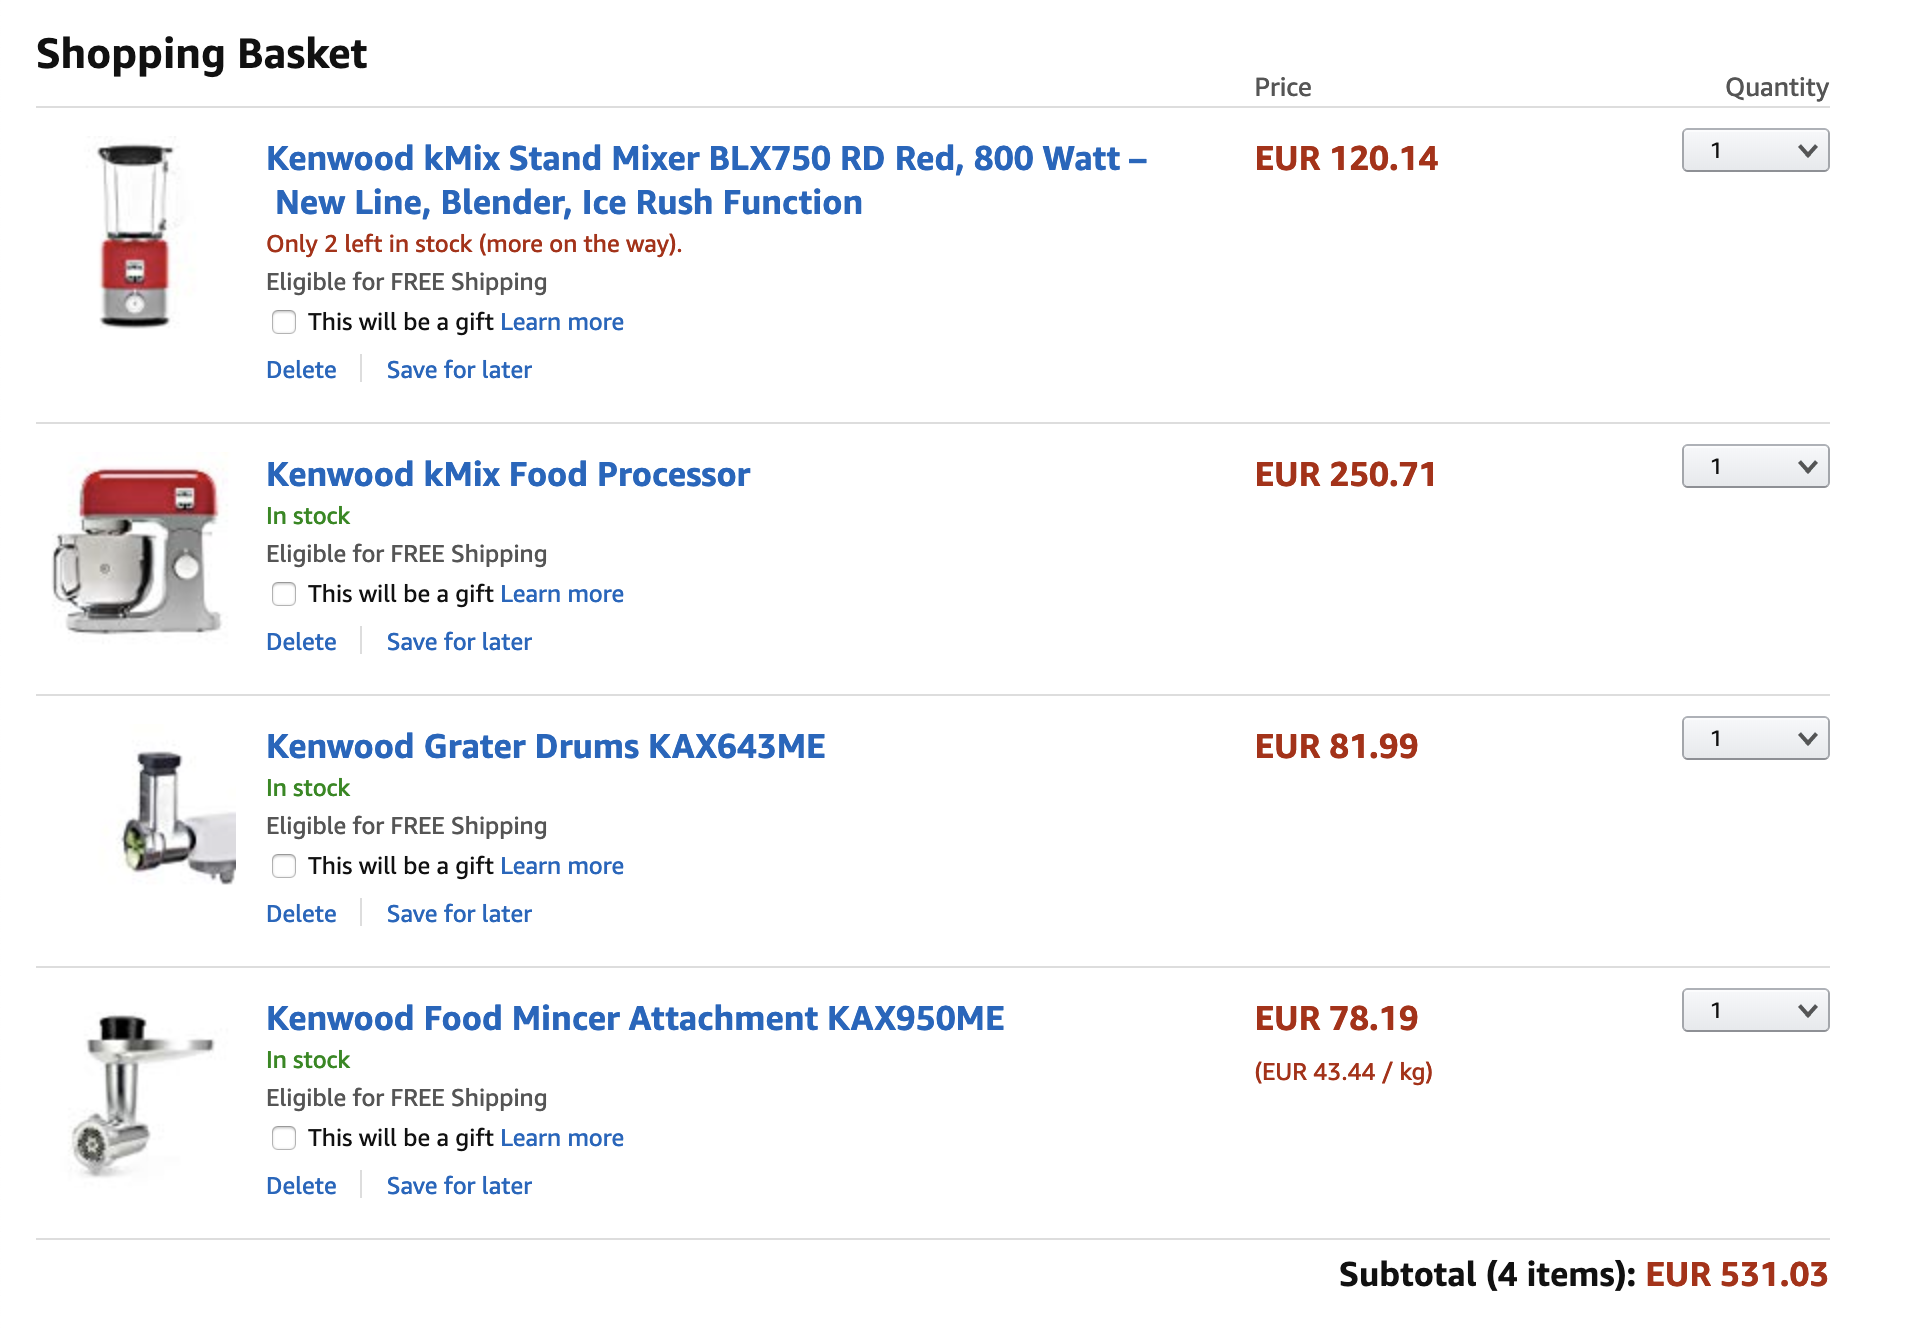The image size is (1912, 1338).
Task: Check the gift box for Food Mincer Attachment
Action: 284,1138
